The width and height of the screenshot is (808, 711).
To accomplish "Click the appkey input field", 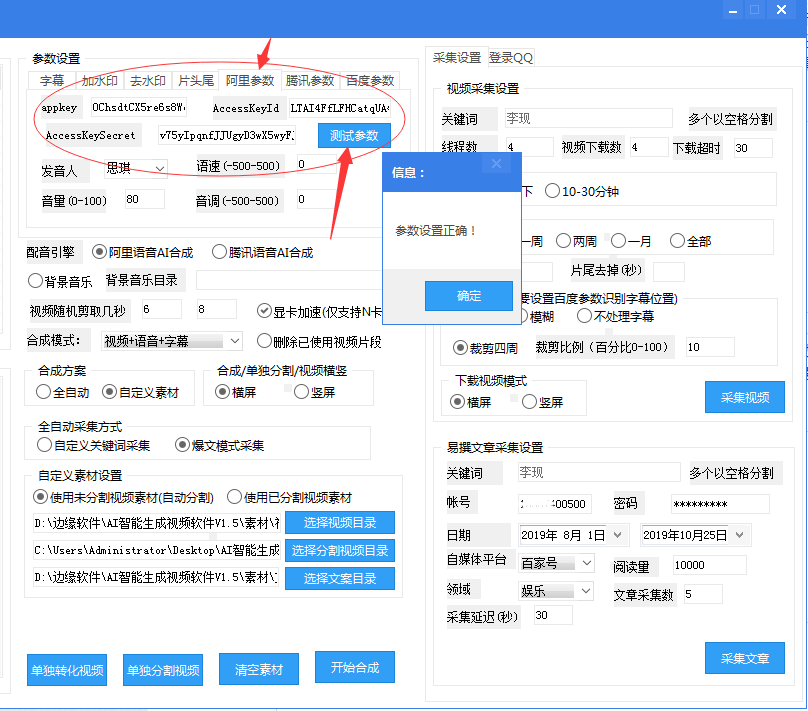I will pos(139,107).
